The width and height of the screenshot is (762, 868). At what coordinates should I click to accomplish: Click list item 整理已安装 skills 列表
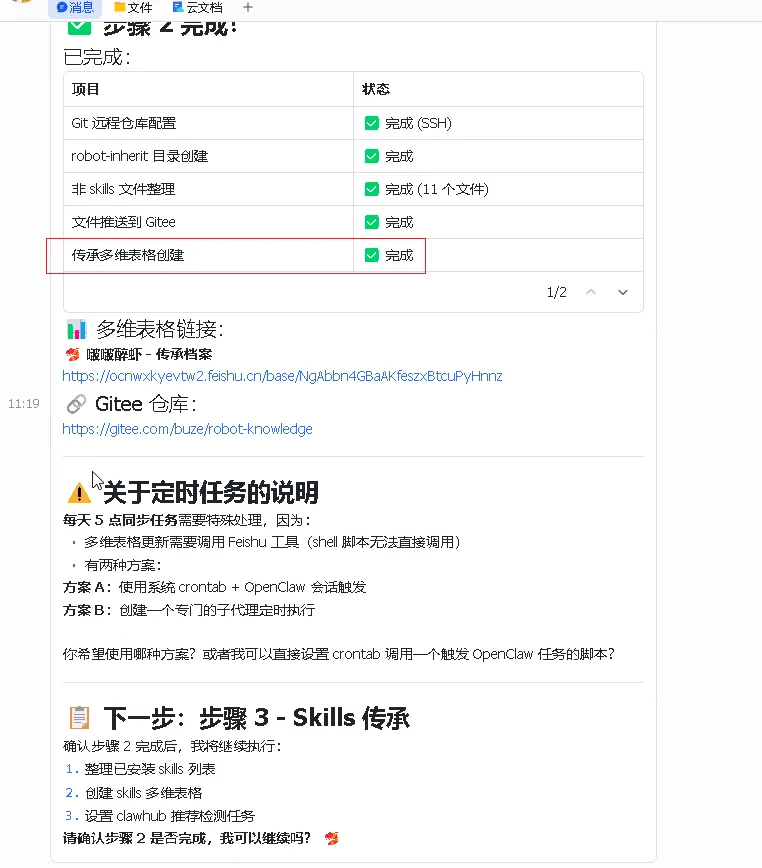pos(149,769)
